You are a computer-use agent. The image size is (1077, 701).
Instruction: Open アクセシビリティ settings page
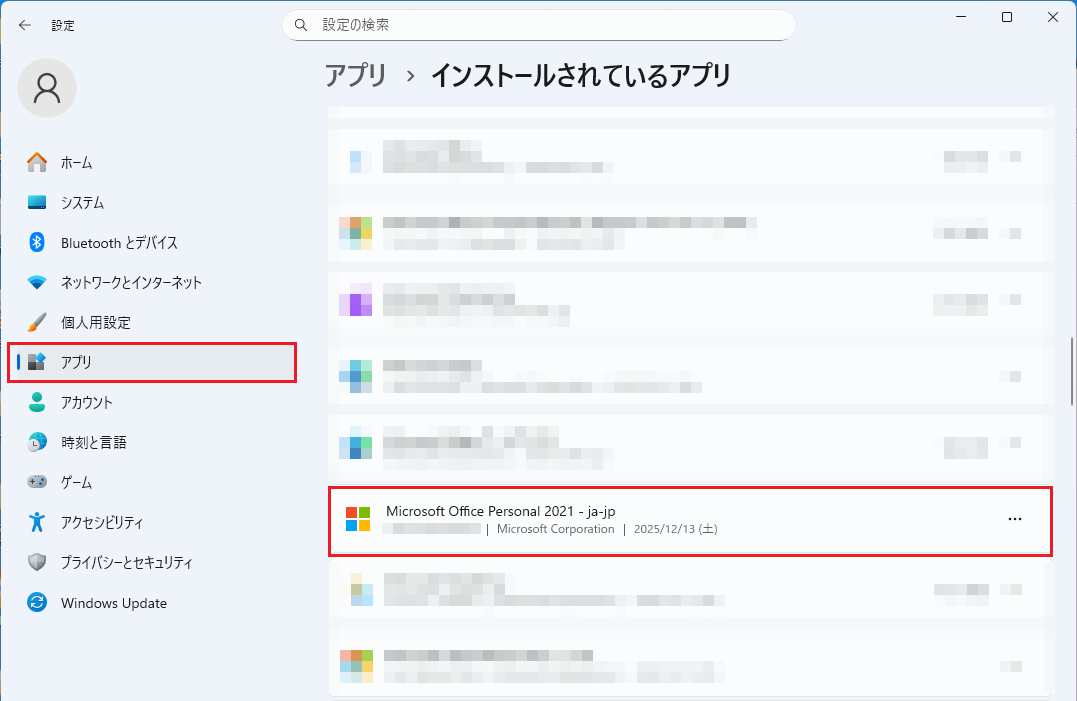point(101,522)
